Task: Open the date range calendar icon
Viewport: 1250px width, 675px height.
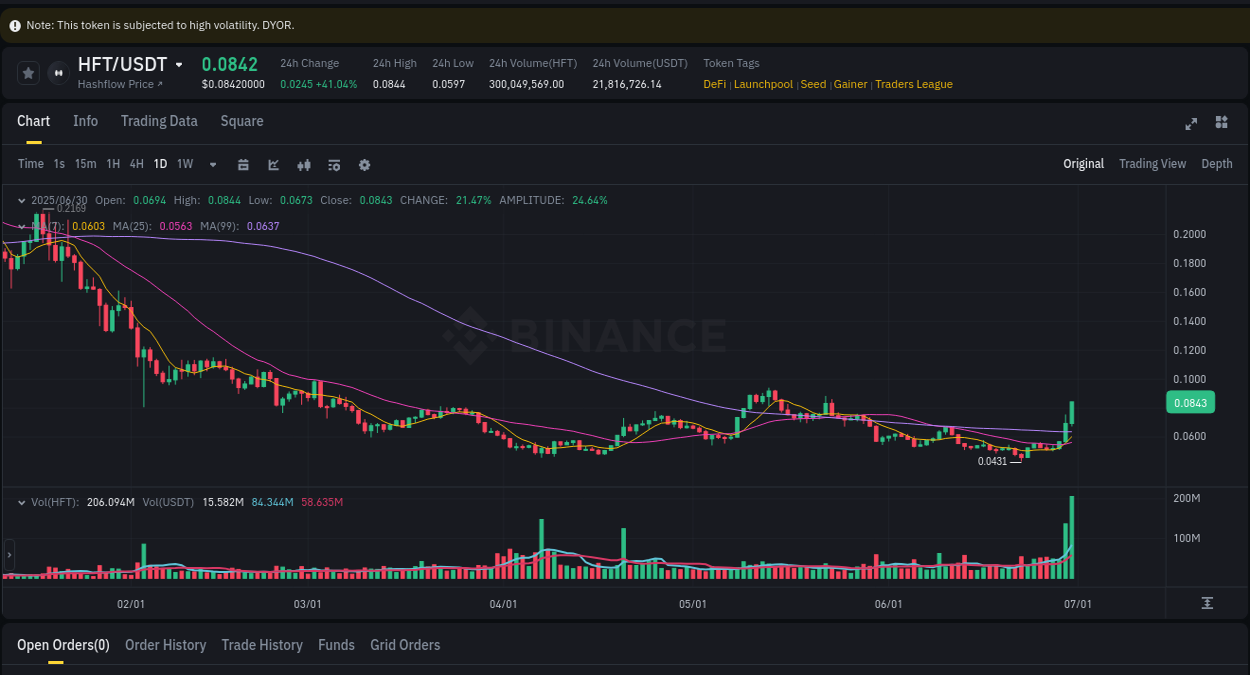Action: click(243, 164)
